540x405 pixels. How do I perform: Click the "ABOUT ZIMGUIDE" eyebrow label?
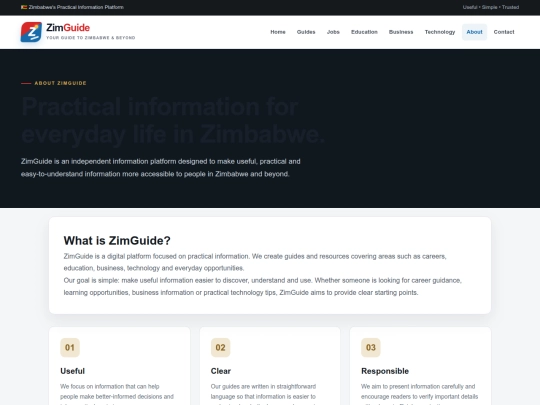(60, 83)
